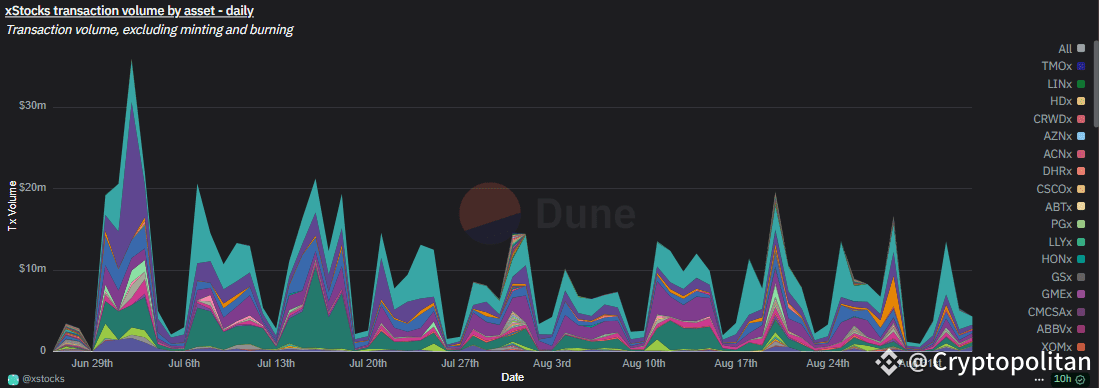Open the xStocks transaction volume chart title link
Screen dimensions: 1099x388
130,11
